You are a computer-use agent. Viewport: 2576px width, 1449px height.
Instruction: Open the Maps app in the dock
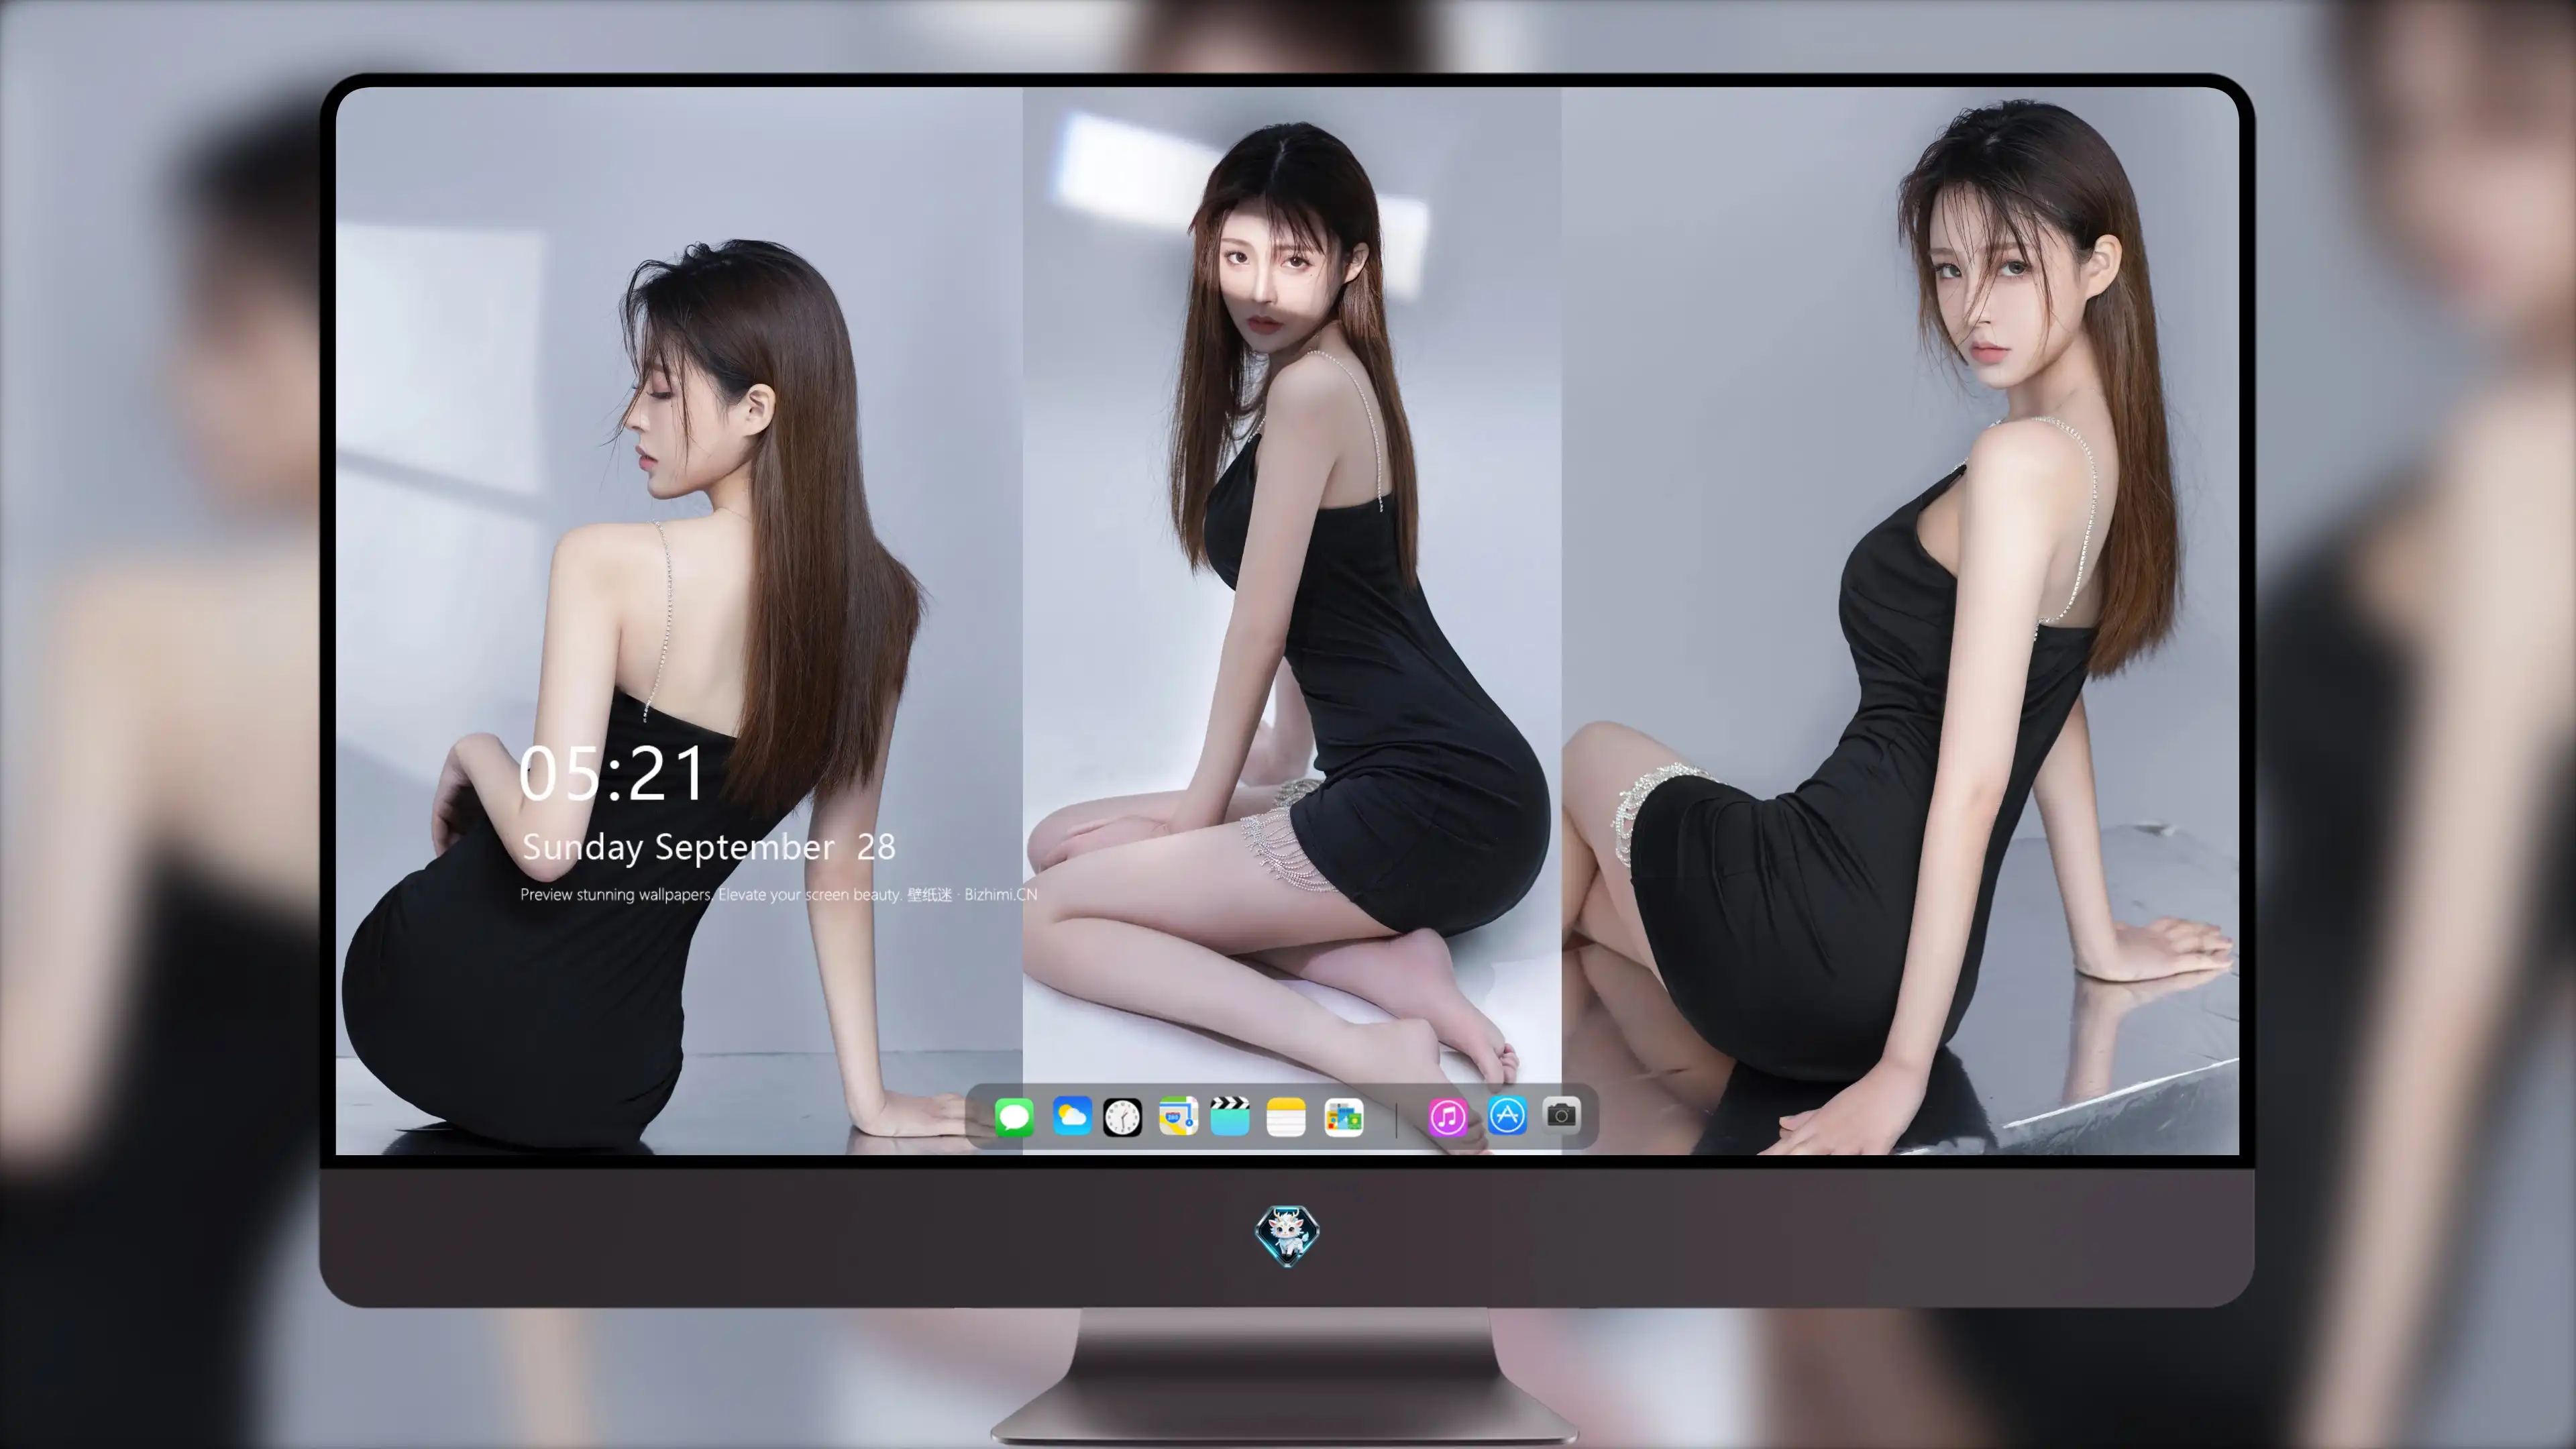coord(1178,1116)
